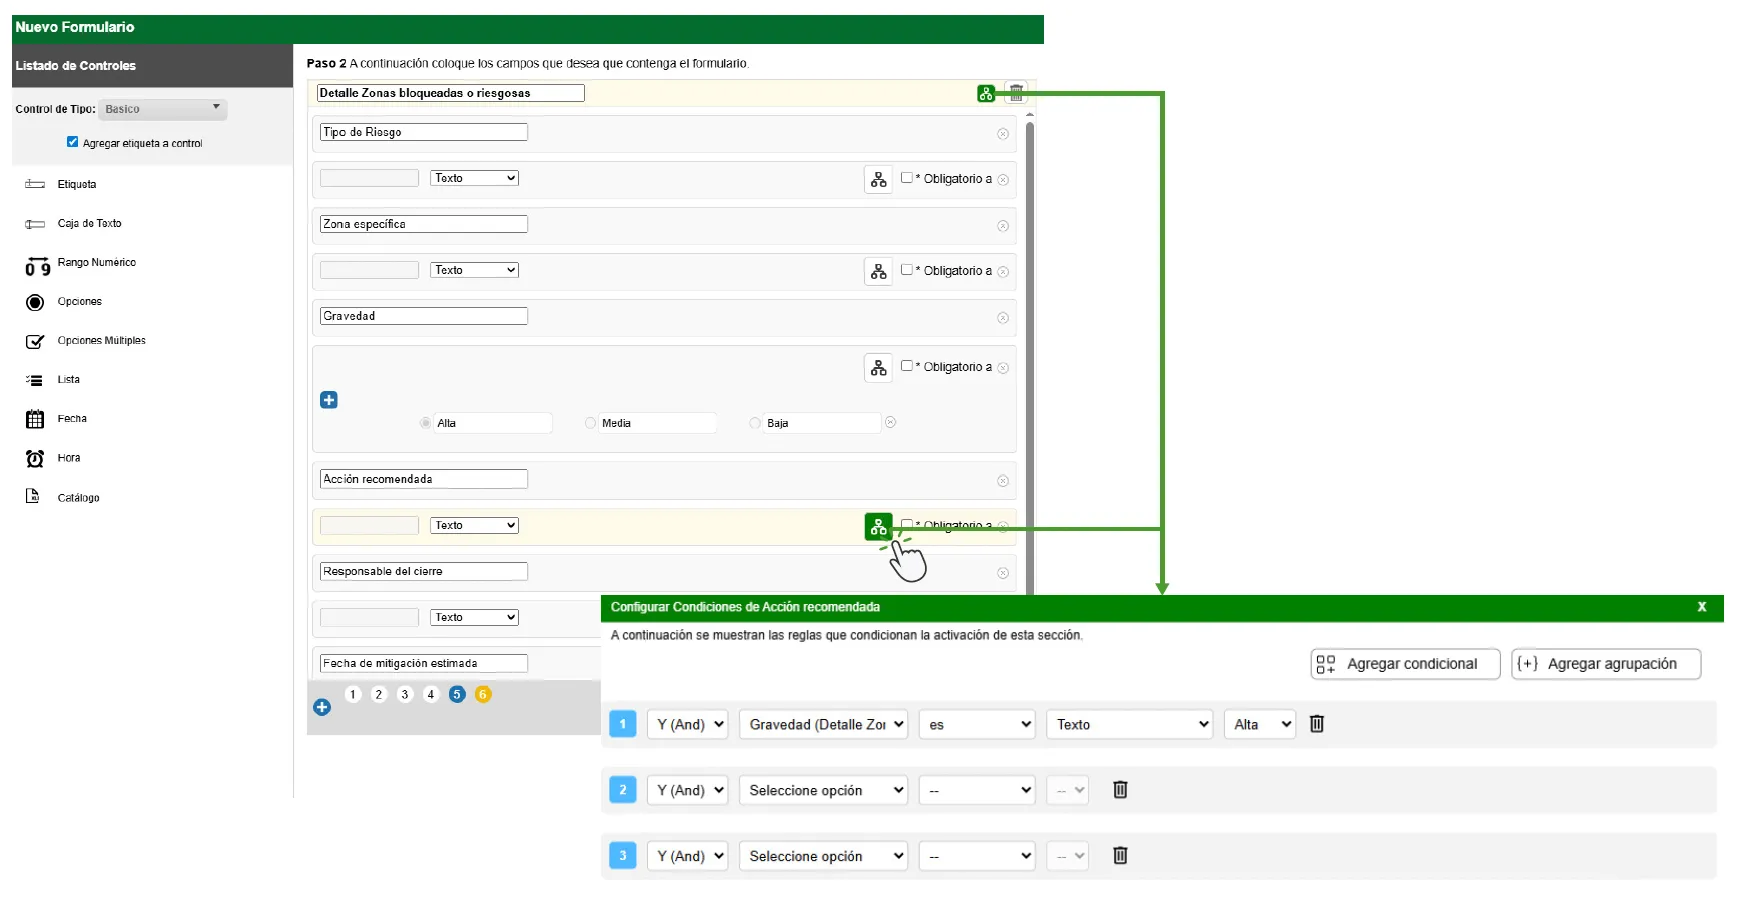Open Gravedad field dropdown in rule 1
Image resolution: width=1738 pixels, height=904 pixels.
pyautogui.click(x=823, y=724)
